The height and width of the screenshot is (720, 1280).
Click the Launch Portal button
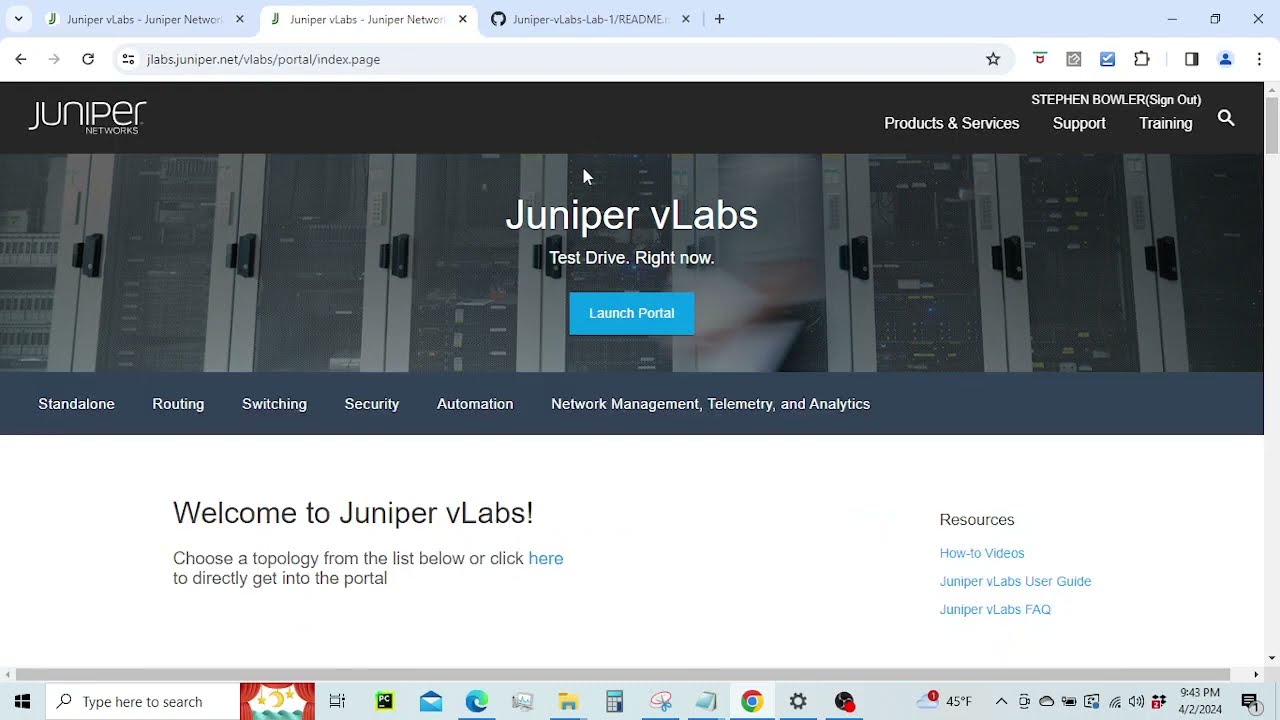tap(632, 313)
